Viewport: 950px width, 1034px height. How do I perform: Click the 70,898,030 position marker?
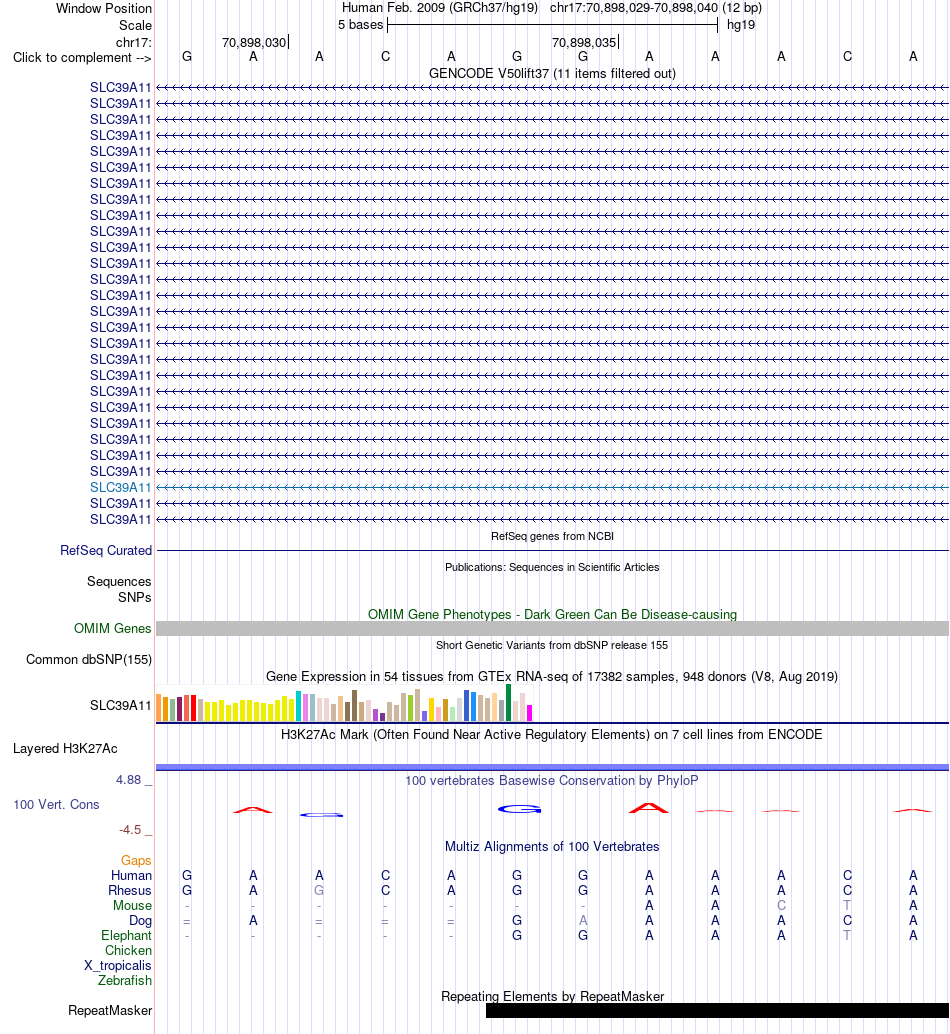(x=254, y=42)
